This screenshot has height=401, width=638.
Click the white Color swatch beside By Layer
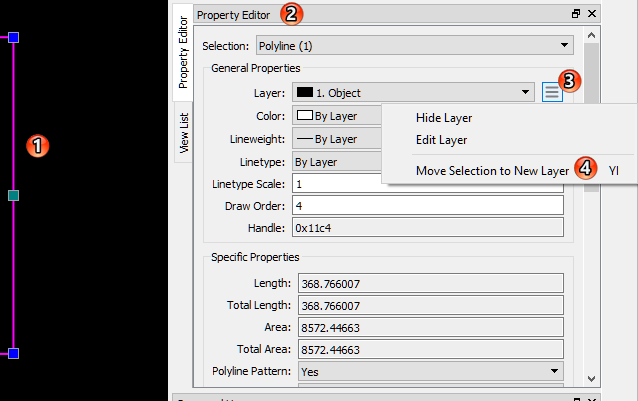point(303,116)
